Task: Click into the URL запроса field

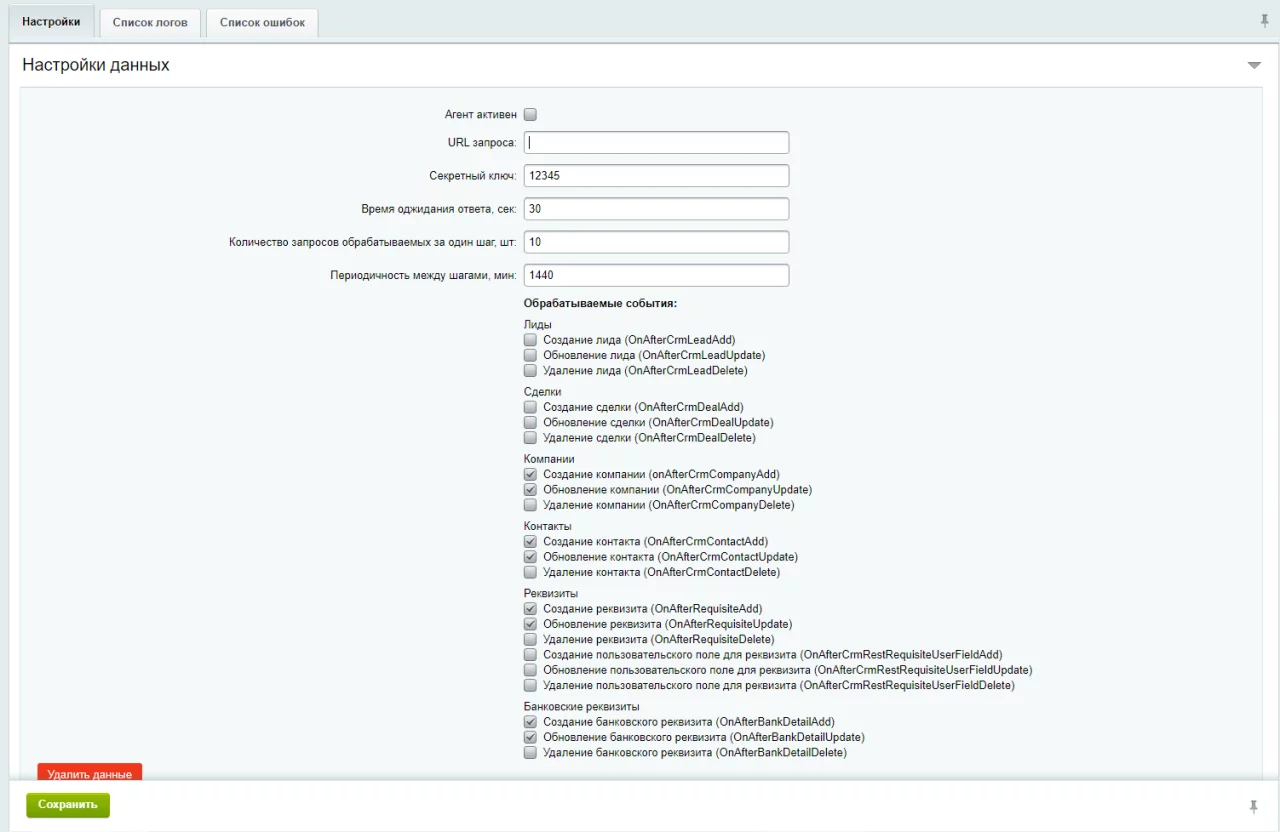Action: (x=656, y=143)
